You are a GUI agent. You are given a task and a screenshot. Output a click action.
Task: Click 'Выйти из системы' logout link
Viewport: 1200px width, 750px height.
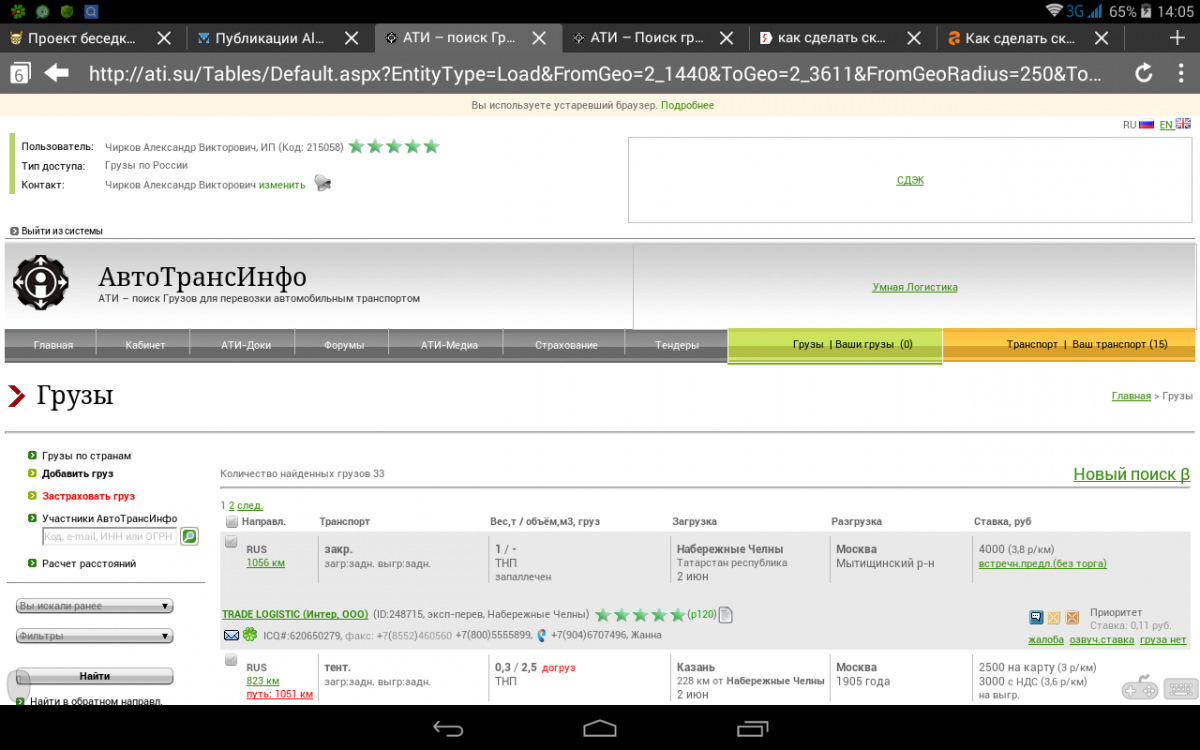[62, 231]
